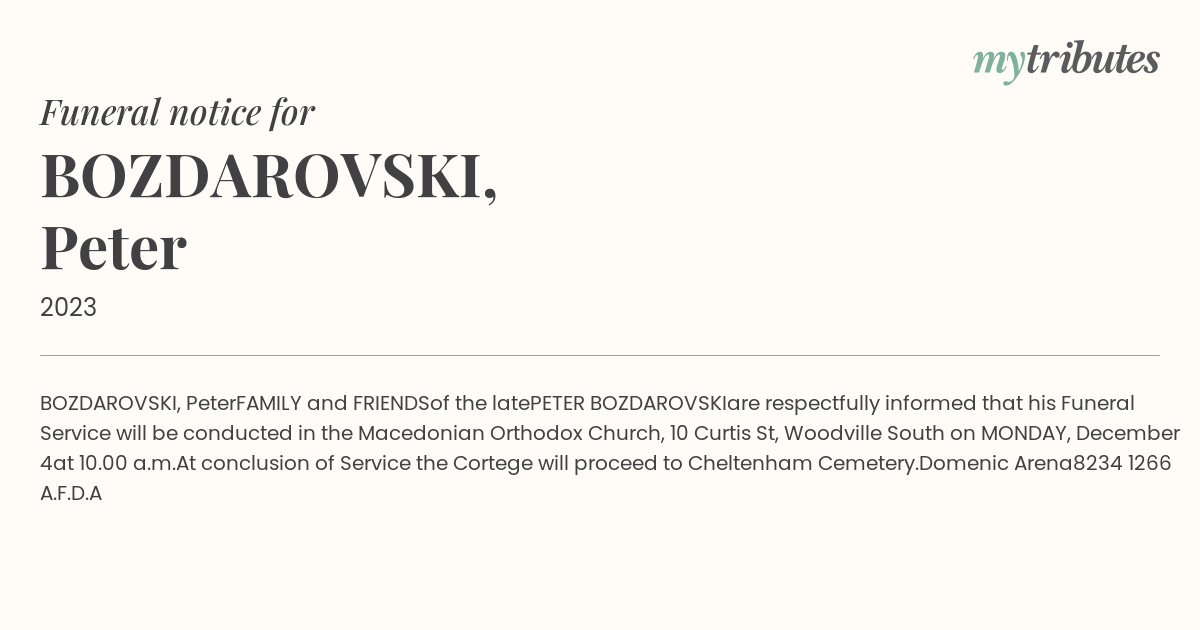Click the horizontal divider line
The width and height of the screenshot is (1200, 630).
pyautogui.click(x=600, y=355)
